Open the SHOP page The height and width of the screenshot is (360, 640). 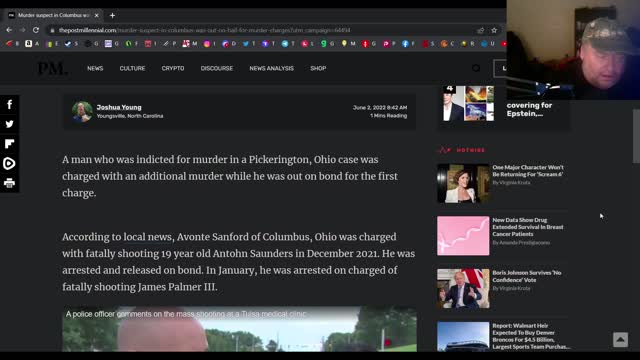pyautogui.click(x=318, y=68)
